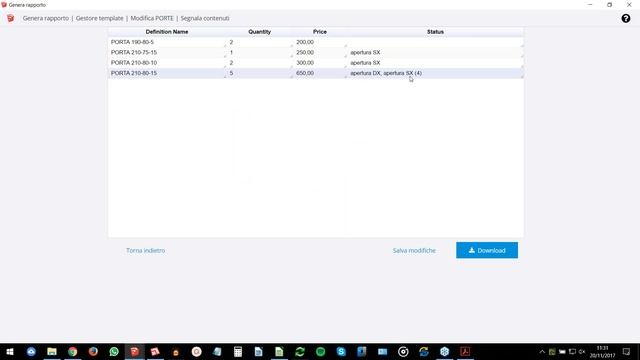Open the Windows Start menu
Image resolution: width=640 pixels, height=360 pixels.
[x=10, y=351]
